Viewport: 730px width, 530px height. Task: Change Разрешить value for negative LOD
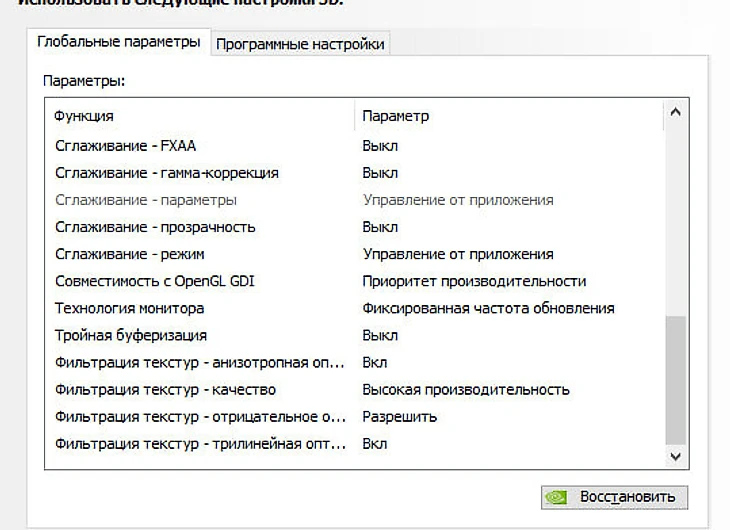coord(399,416)
